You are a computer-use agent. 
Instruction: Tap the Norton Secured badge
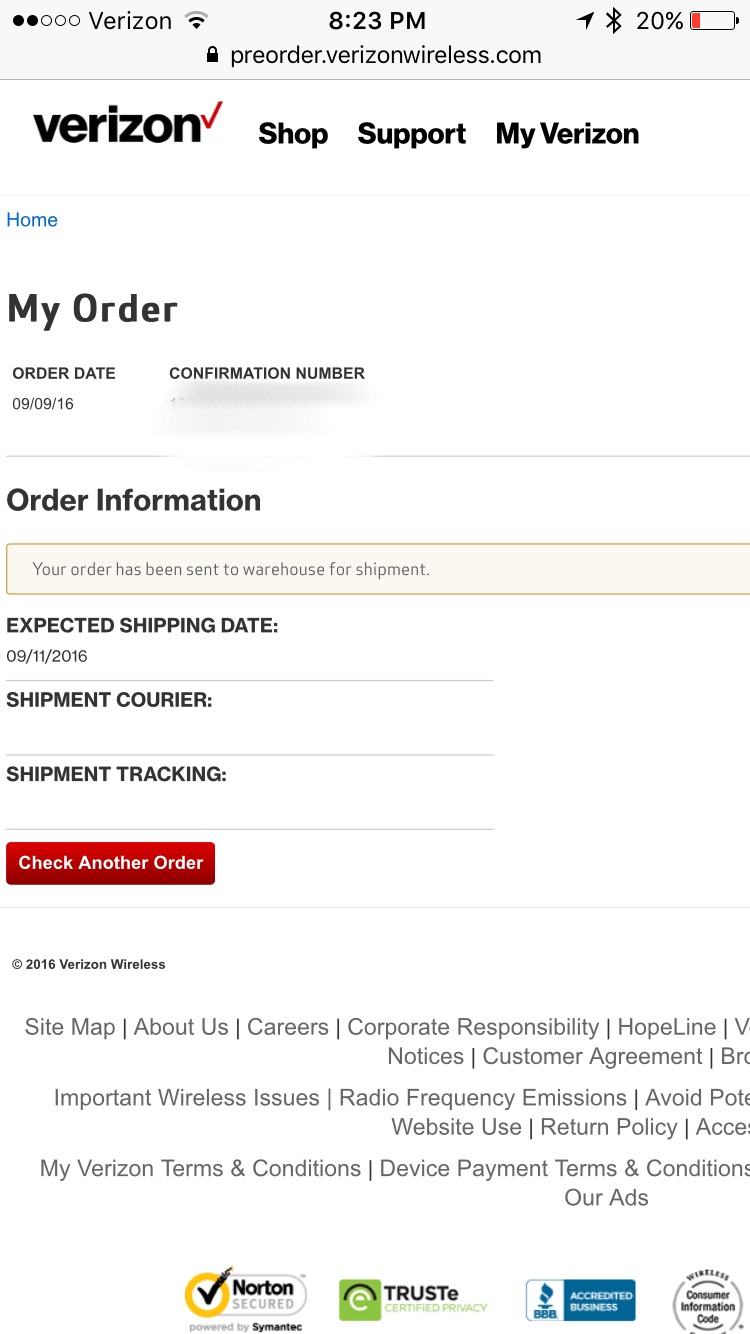point(246,1298)
